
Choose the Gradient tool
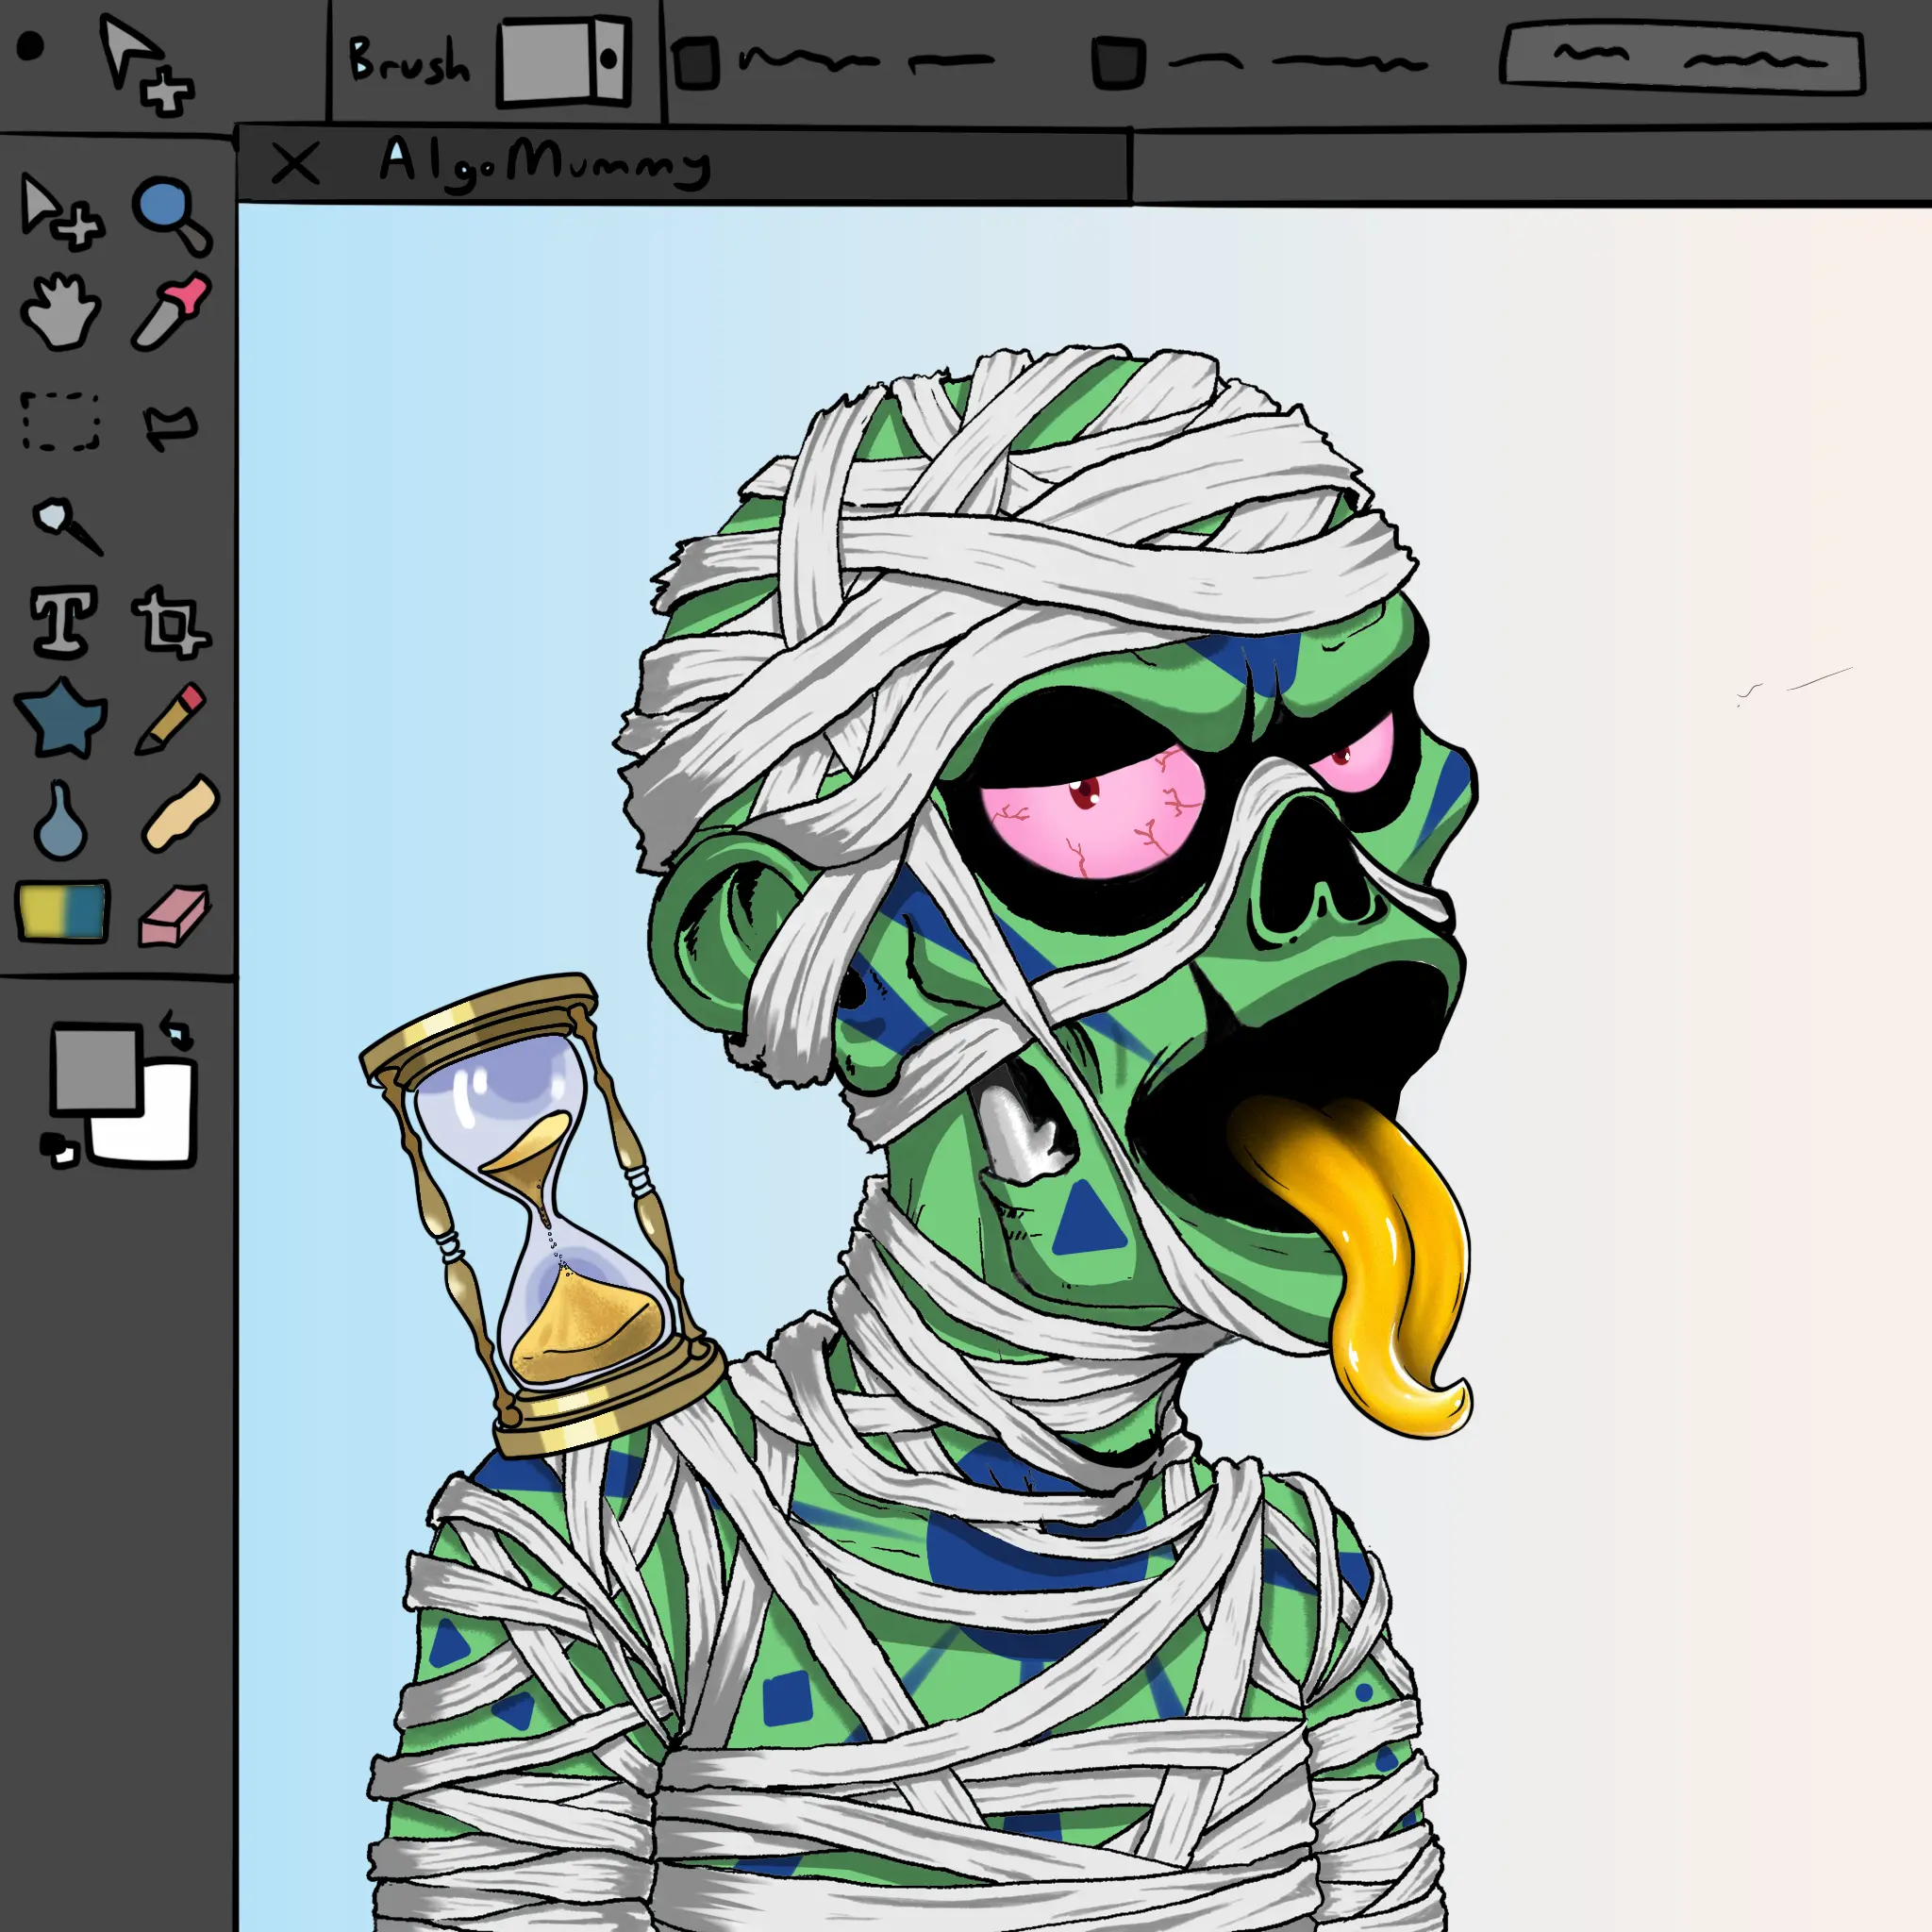click(63, 910)
